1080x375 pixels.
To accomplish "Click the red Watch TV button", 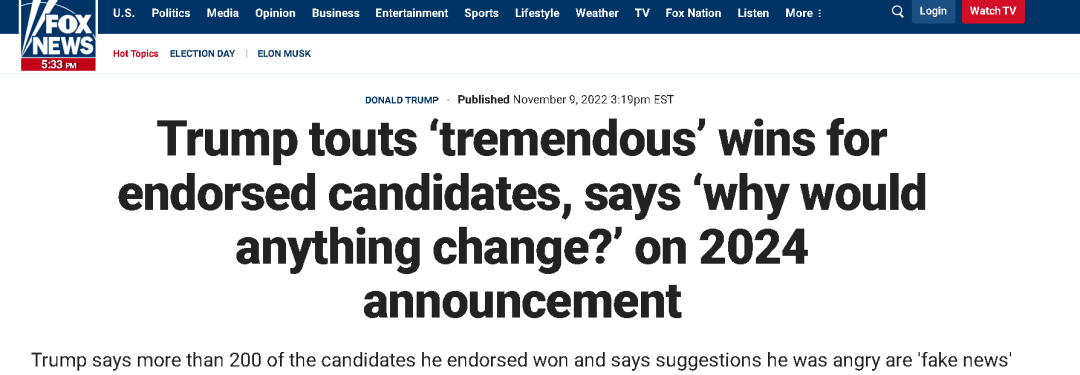I will pyautogui.click(x=993, y=11).
